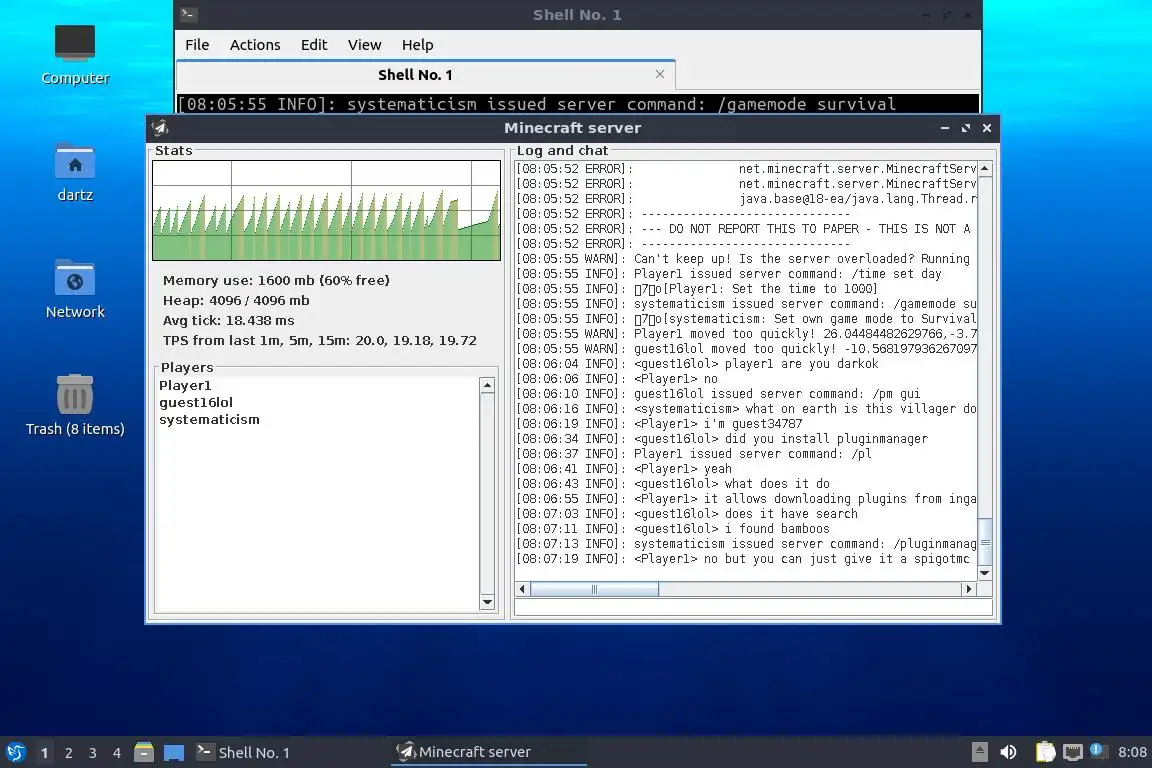Close the Shell No. 1 tab
1152x768 pixels.
click(660, 74)
